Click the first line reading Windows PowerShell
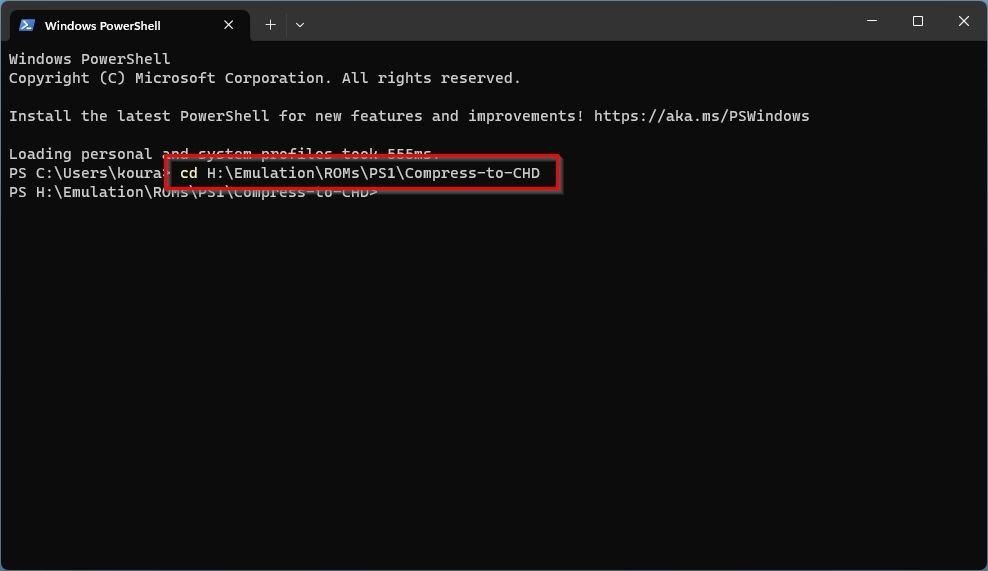Screen dimensions: 988x571 (x=89, y=59)
